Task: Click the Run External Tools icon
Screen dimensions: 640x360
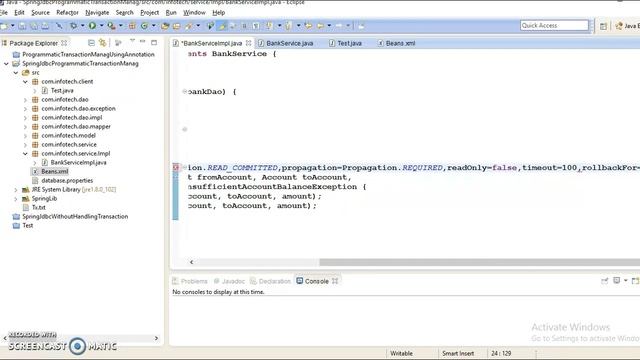Action: coord(111,26)
